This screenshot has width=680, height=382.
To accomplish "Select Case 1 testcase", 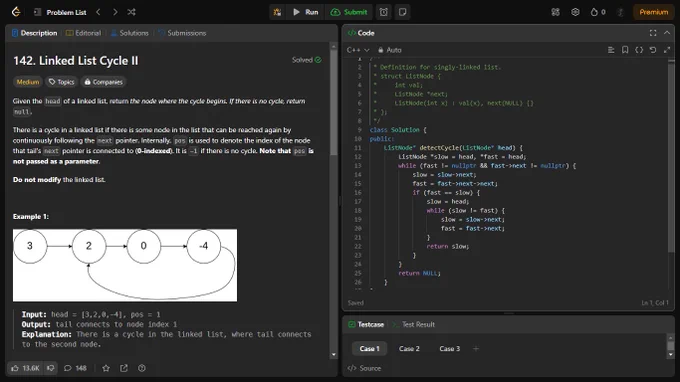I will (x=369, y=349).
